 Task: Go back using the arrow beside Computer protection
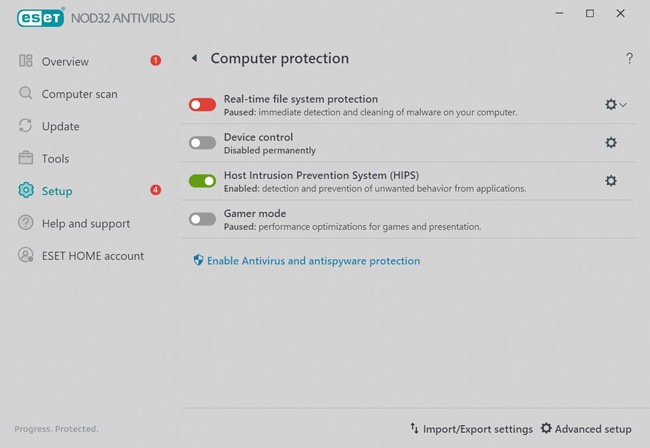coord(194,58)
